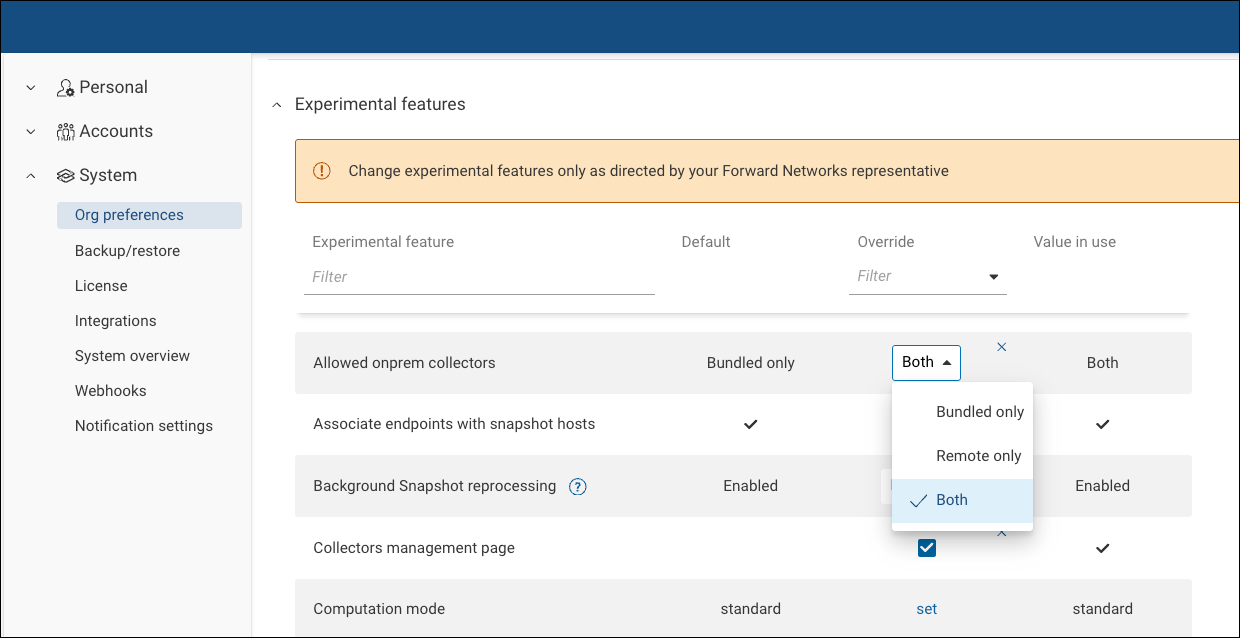1240x638 pixels.
Task: Click the checkmark beside Both in the dropdown list
Action: click(x=918, y=500)
